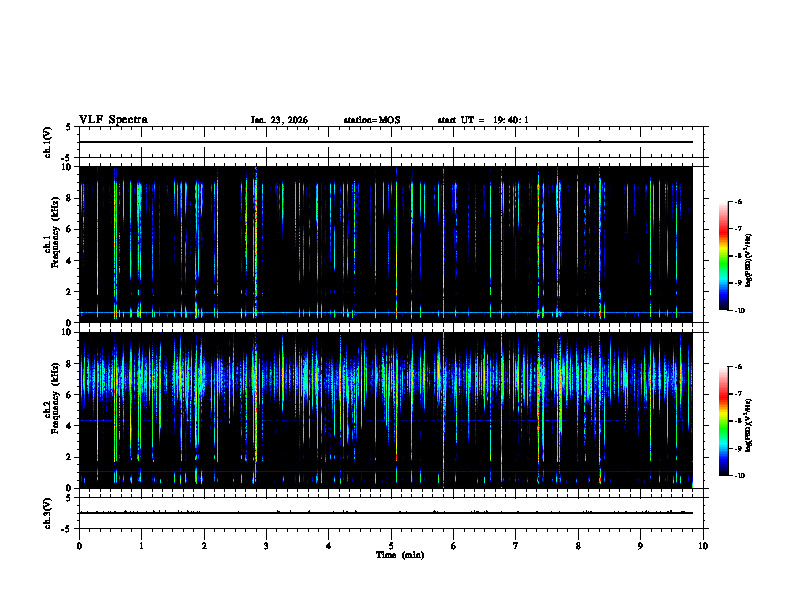Click the "ch.1(V)" axis label
792x612 pixels.
click(48, 142)
